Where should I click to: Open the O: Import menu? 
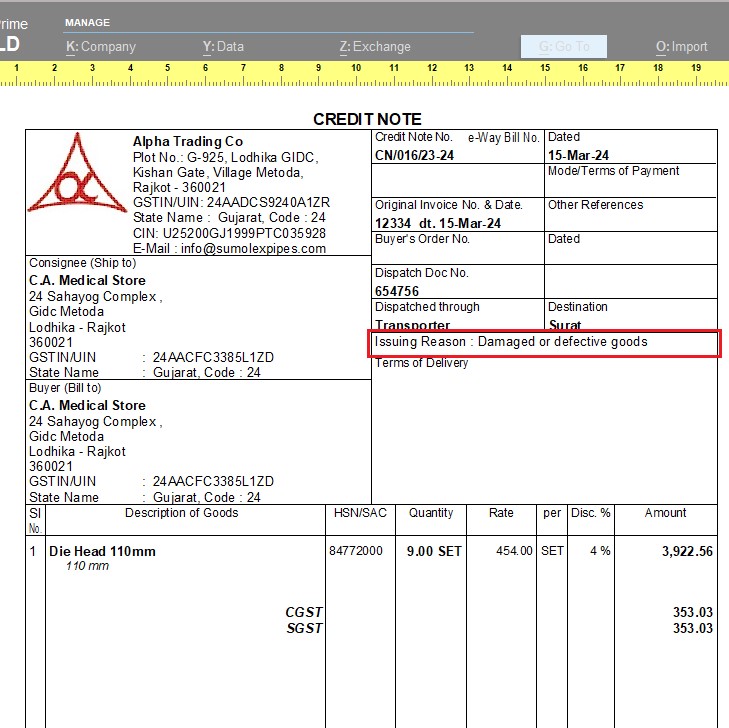click(x=681, y=46)
